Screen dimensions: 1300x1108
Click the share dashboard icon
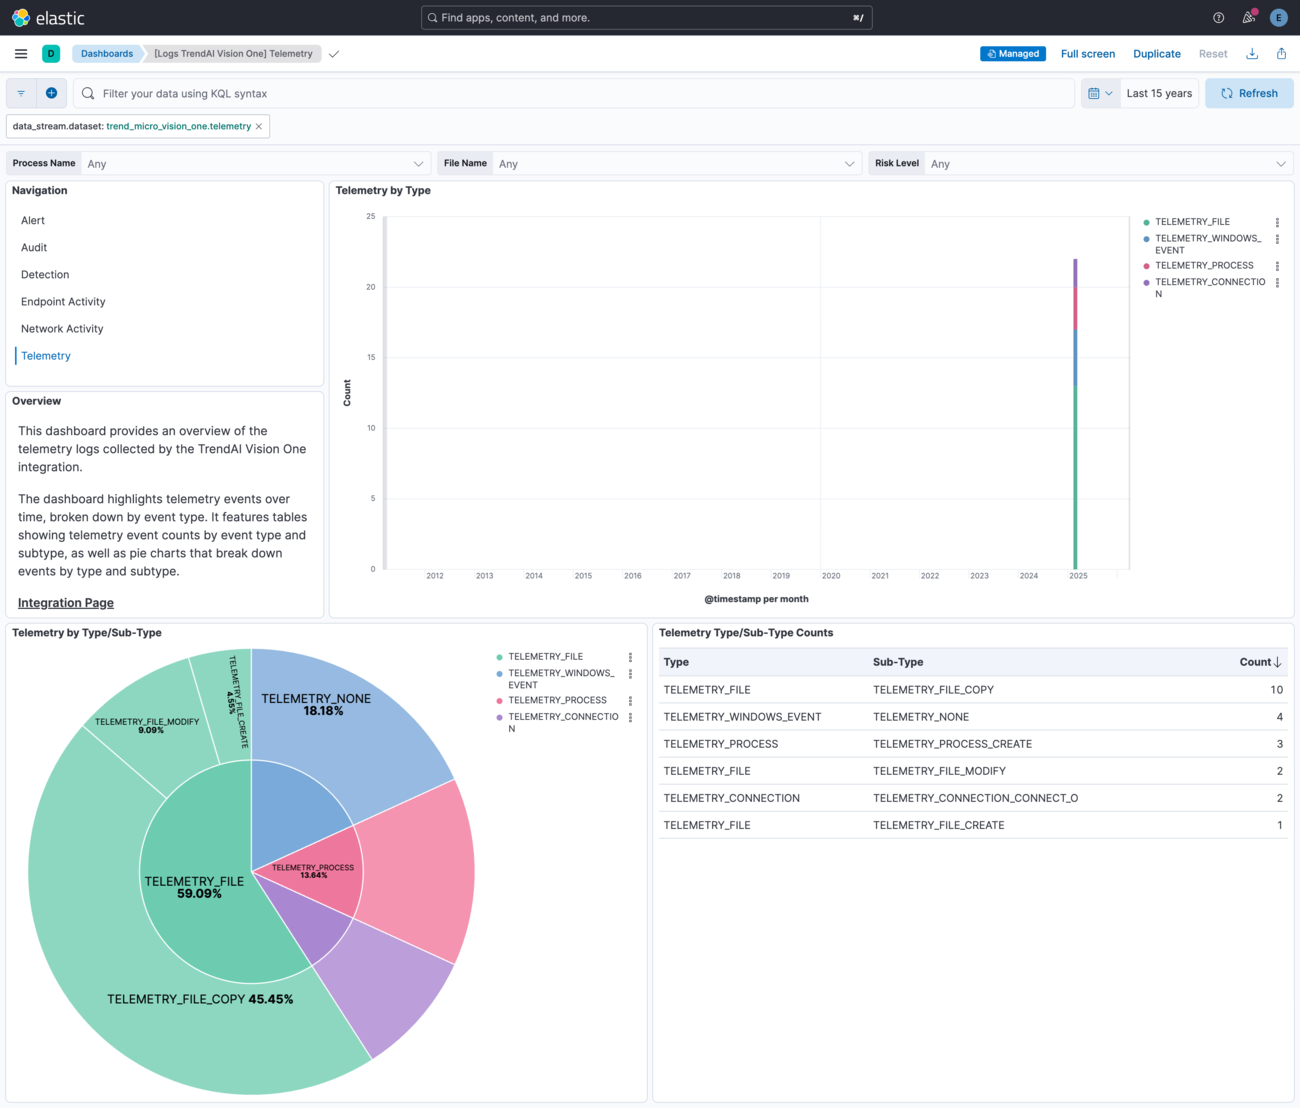(x=1281, y=54)
